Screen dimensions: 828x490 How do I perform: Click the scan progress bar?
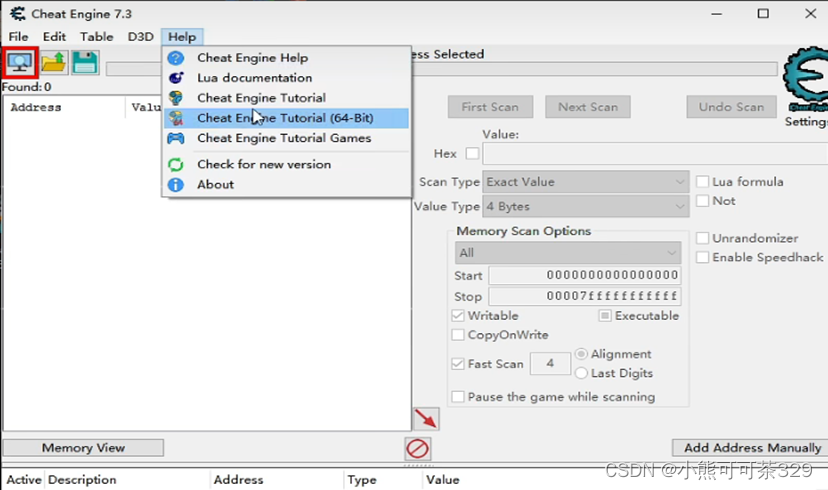tap(594, 69)
